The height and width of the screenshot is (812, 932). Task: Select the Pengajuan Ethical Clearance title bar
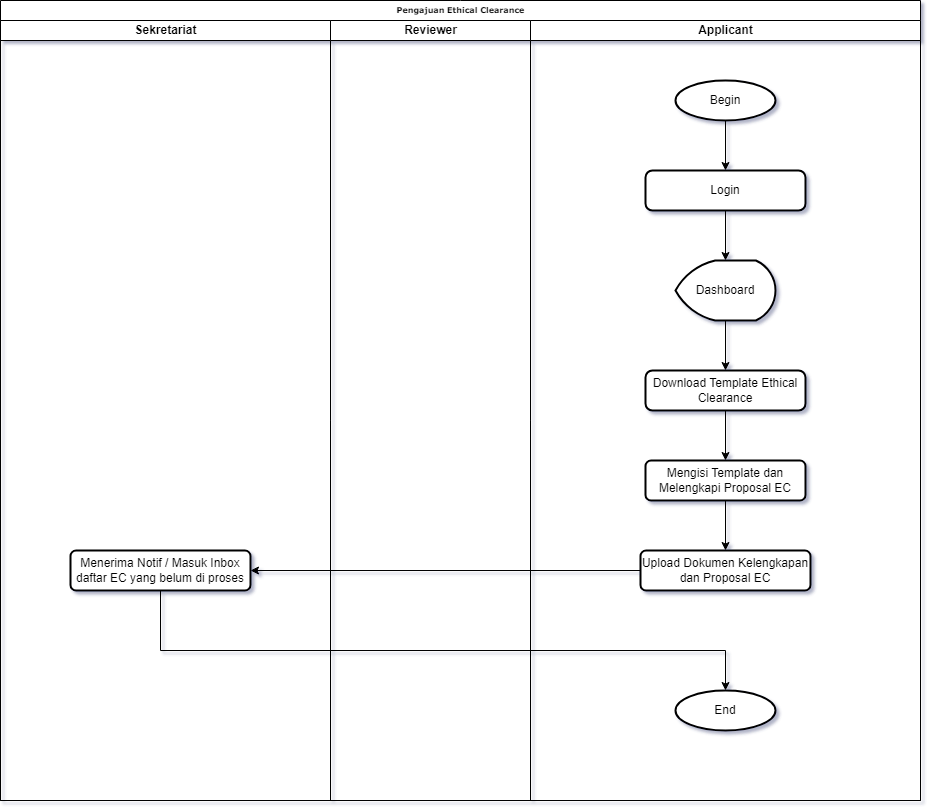[460, 10]
